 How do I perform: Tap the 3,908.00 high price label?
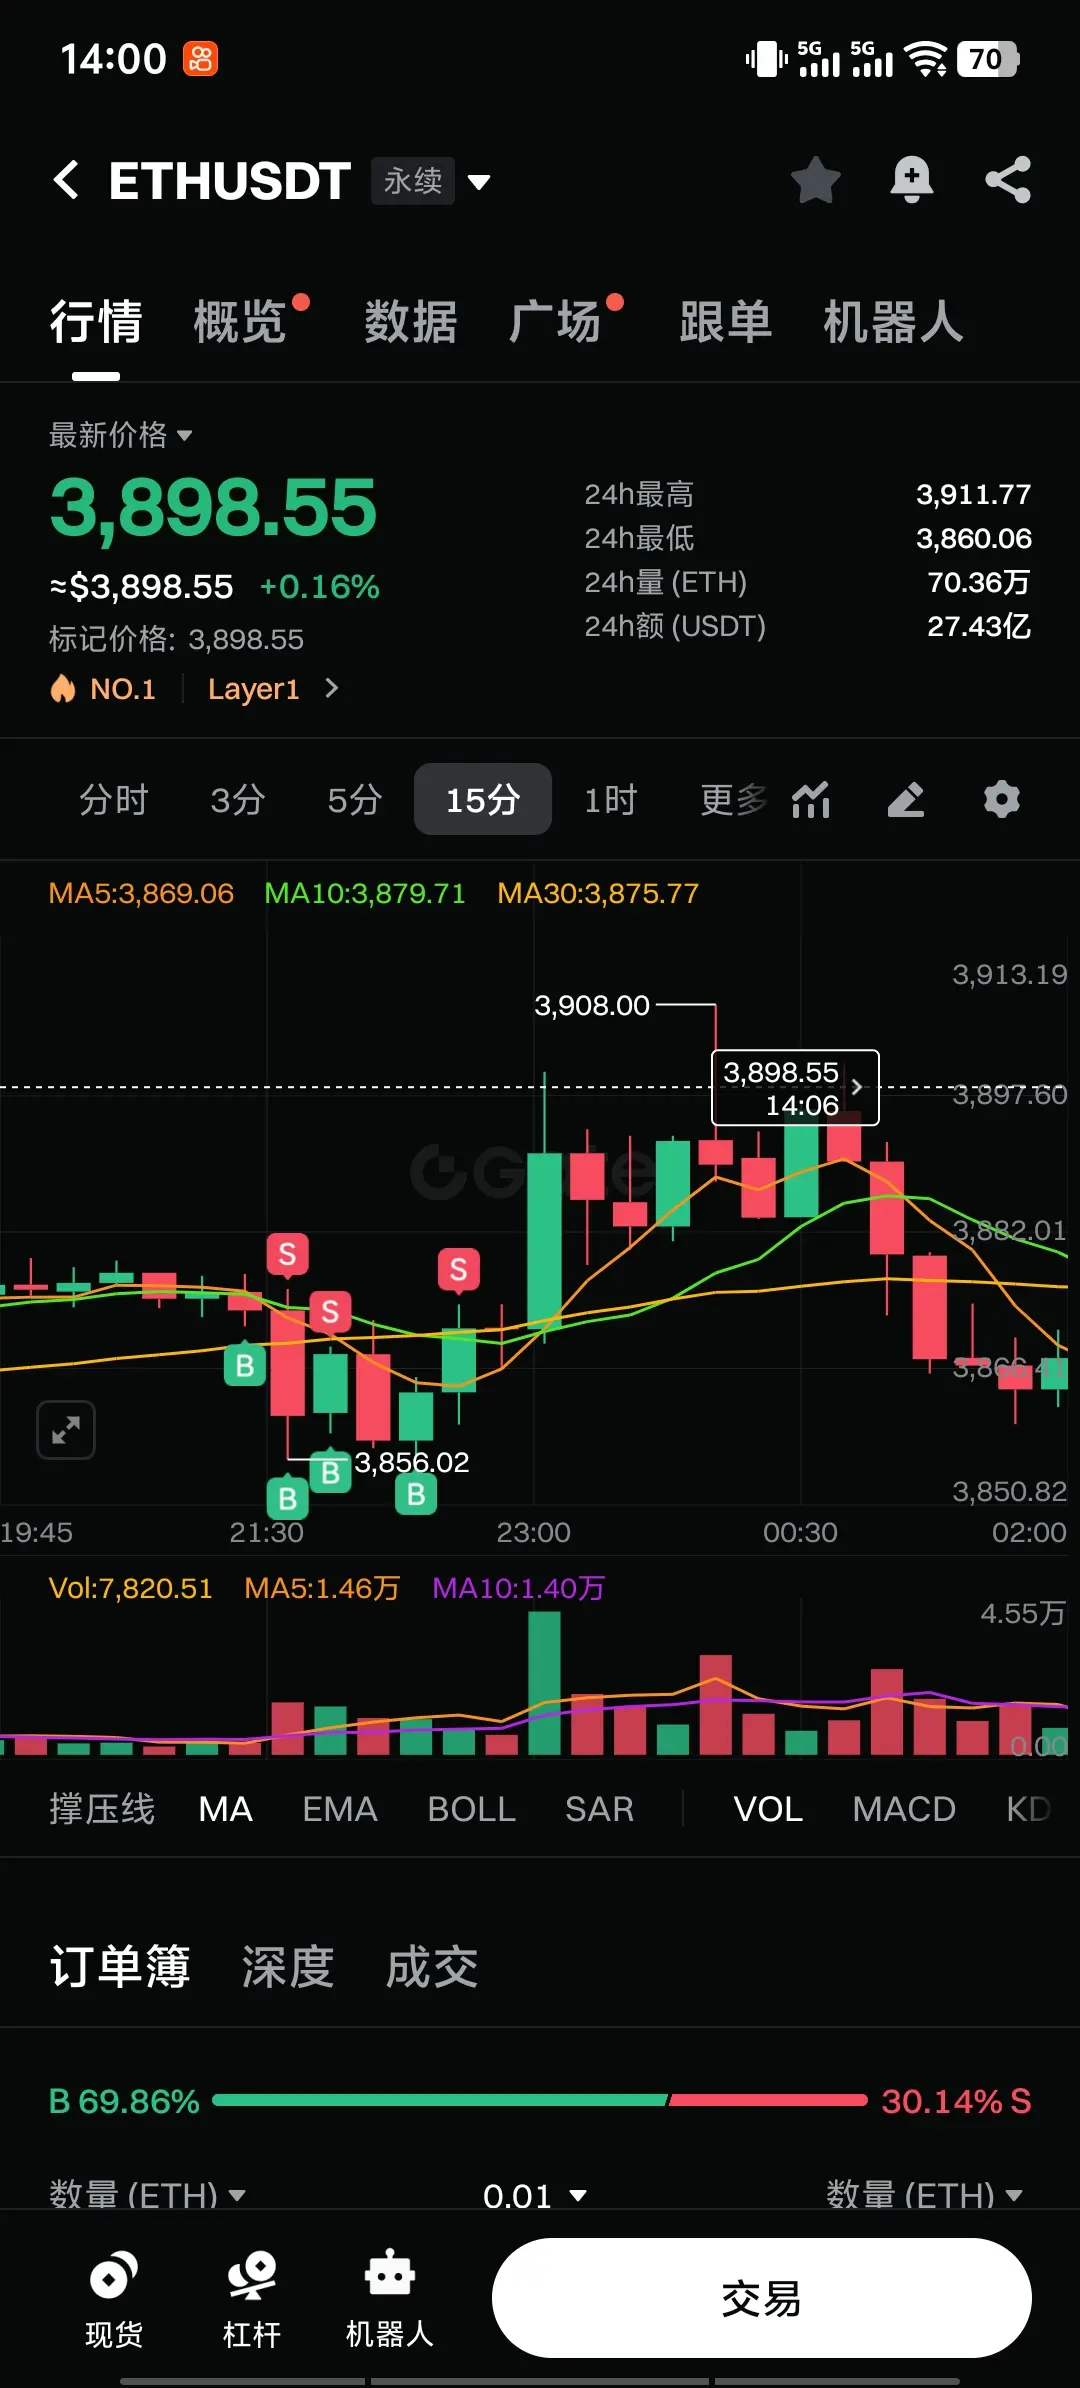point(592,1005)
